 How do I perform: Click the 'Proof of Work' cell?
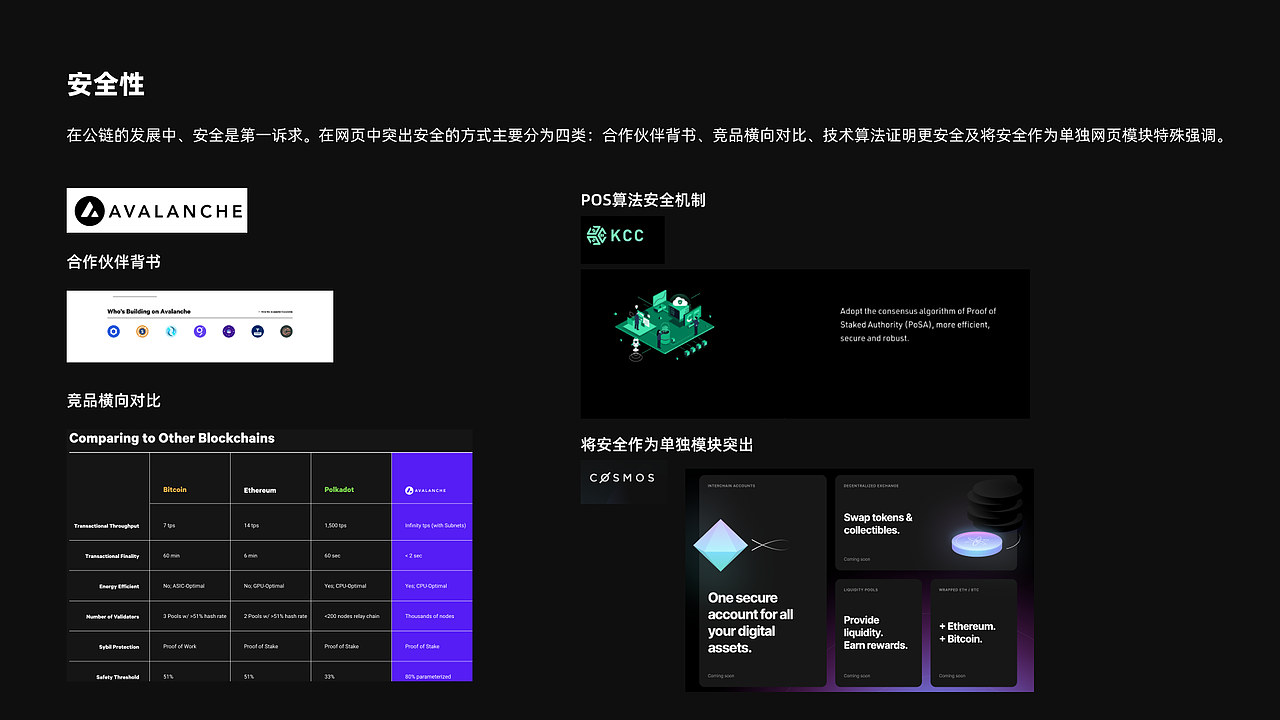180,646
